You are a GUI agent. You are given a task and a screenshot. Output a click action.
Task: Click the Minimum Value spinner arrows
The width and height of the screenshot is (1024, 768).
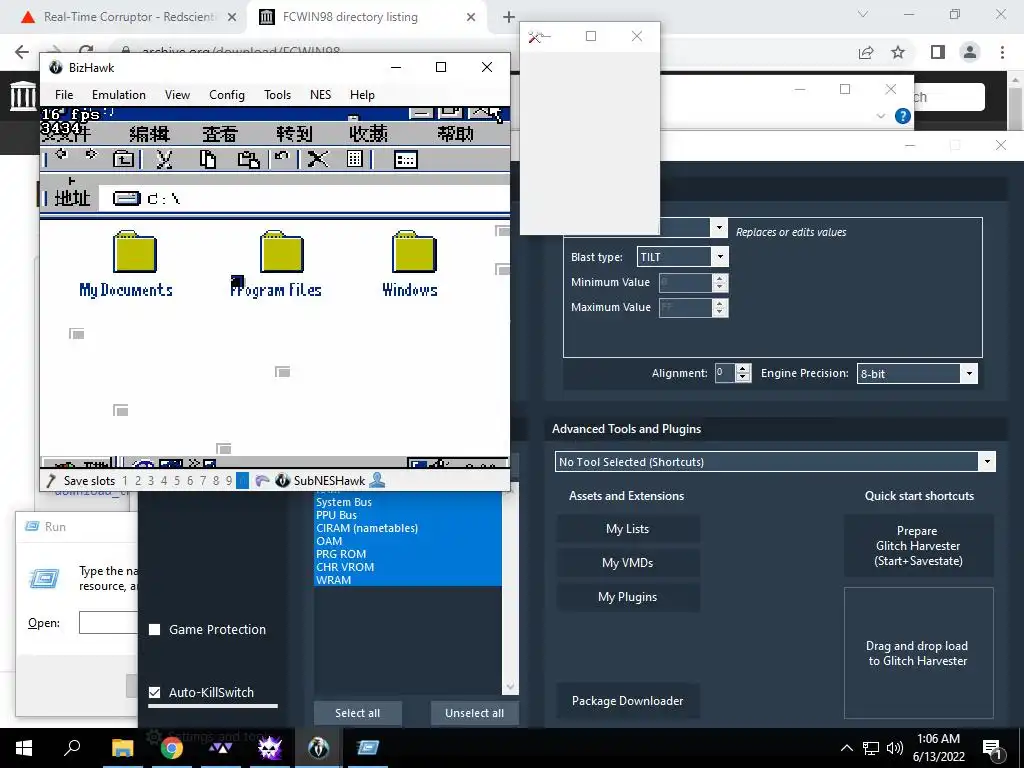[x=720, y=282]
